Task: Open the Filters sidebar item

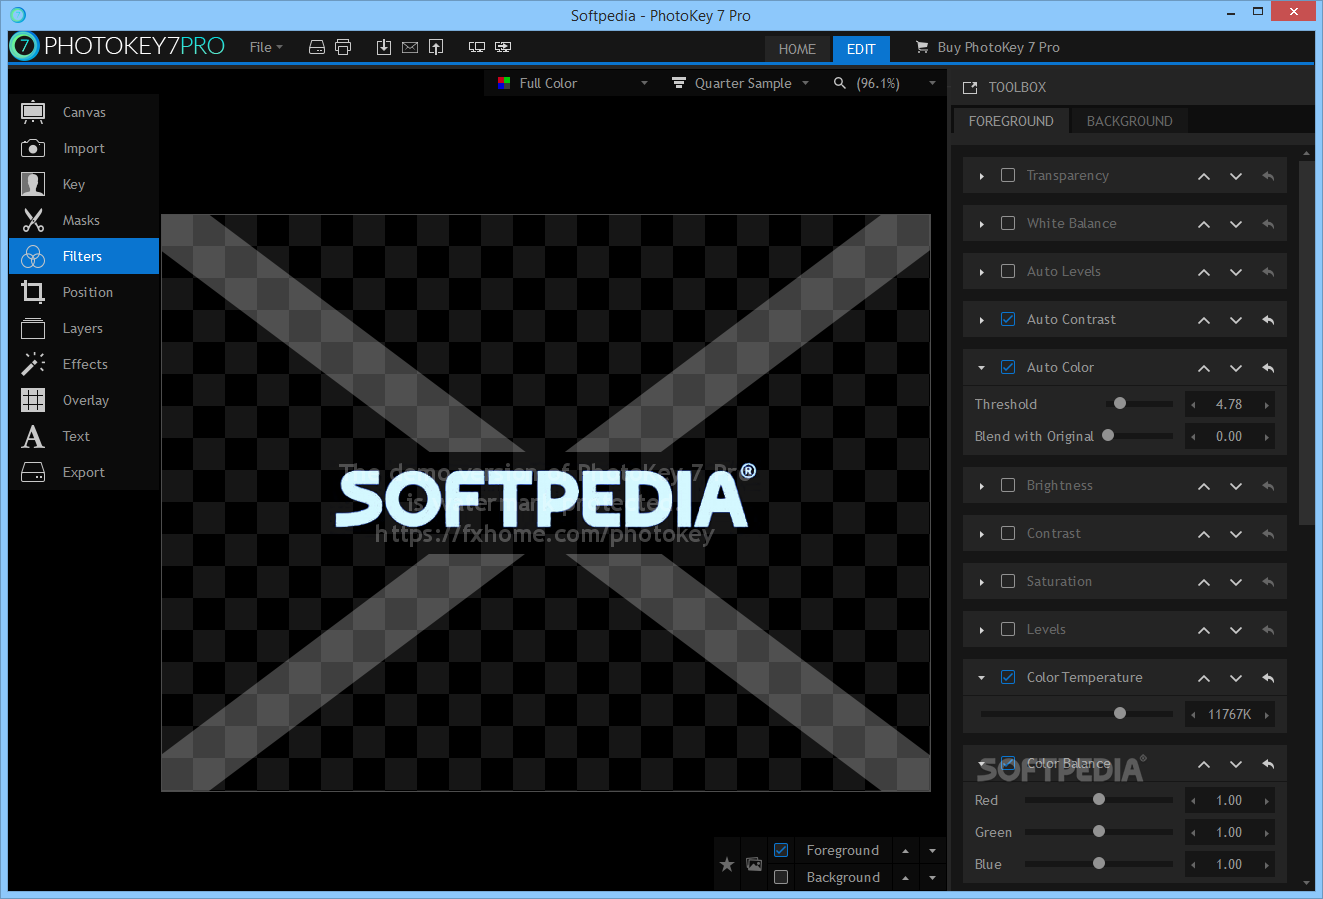Action: click(84, 256)
